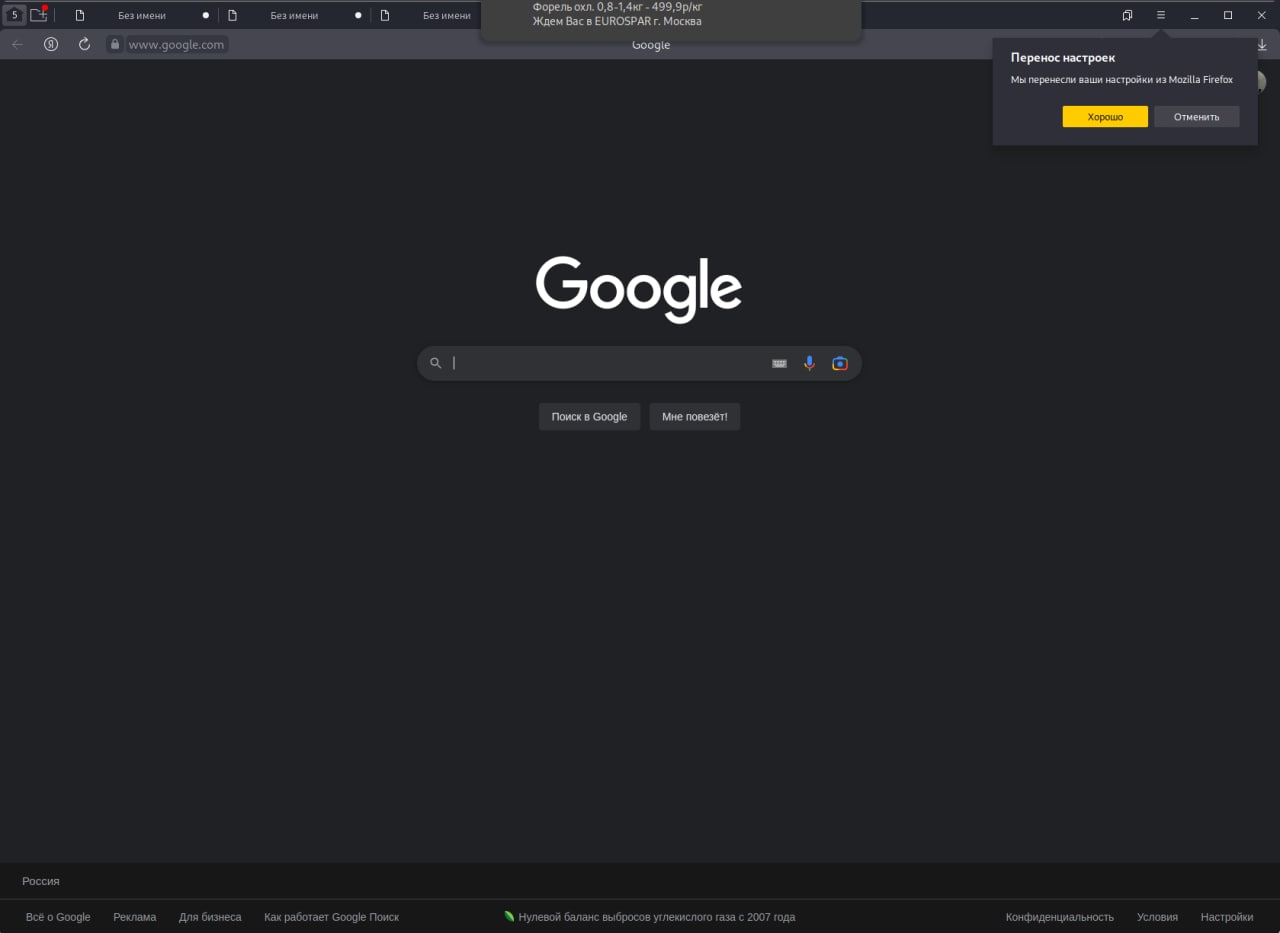The image size is (1280, 933).
Task: Click the "Google" page title in address bar
Action: [651, 45]
